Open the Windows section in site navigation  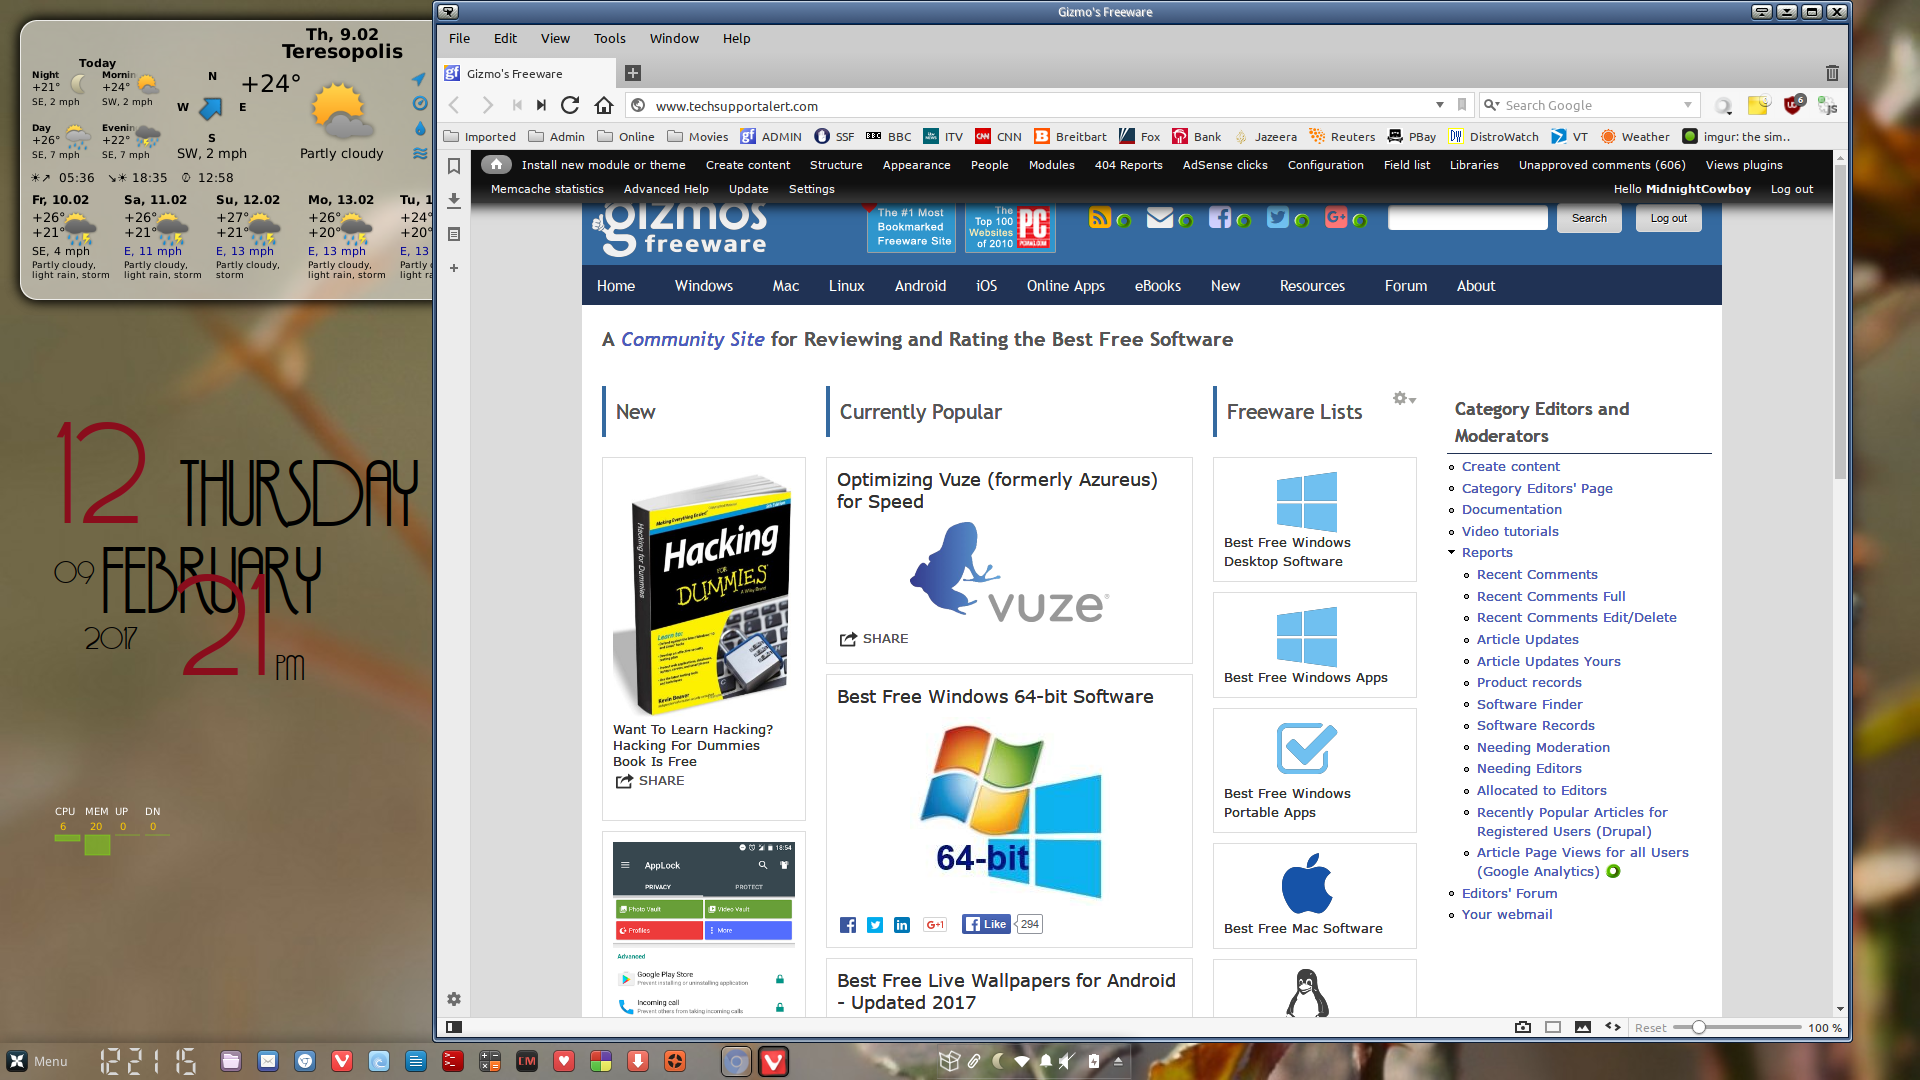point(704,286)
